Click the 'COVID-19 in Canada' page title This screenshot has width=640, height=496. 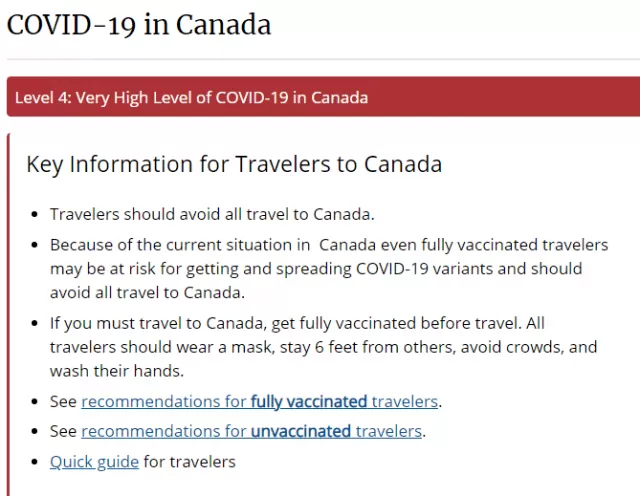[x=139, y=25]
